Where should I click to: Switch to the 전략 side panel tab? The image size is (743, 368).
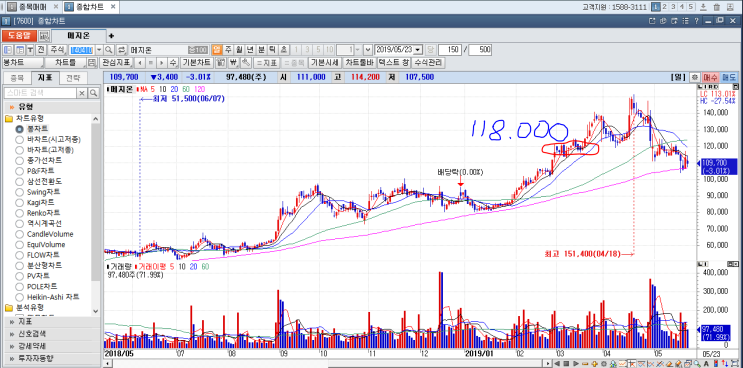(x=73, y=78)
